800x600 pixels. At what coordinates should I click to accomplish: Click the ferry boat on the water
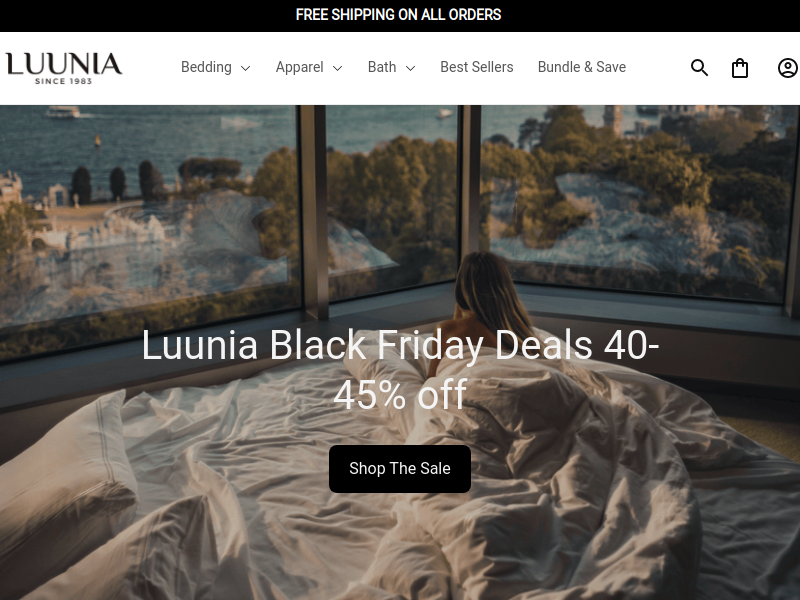(x=62, y=112)
